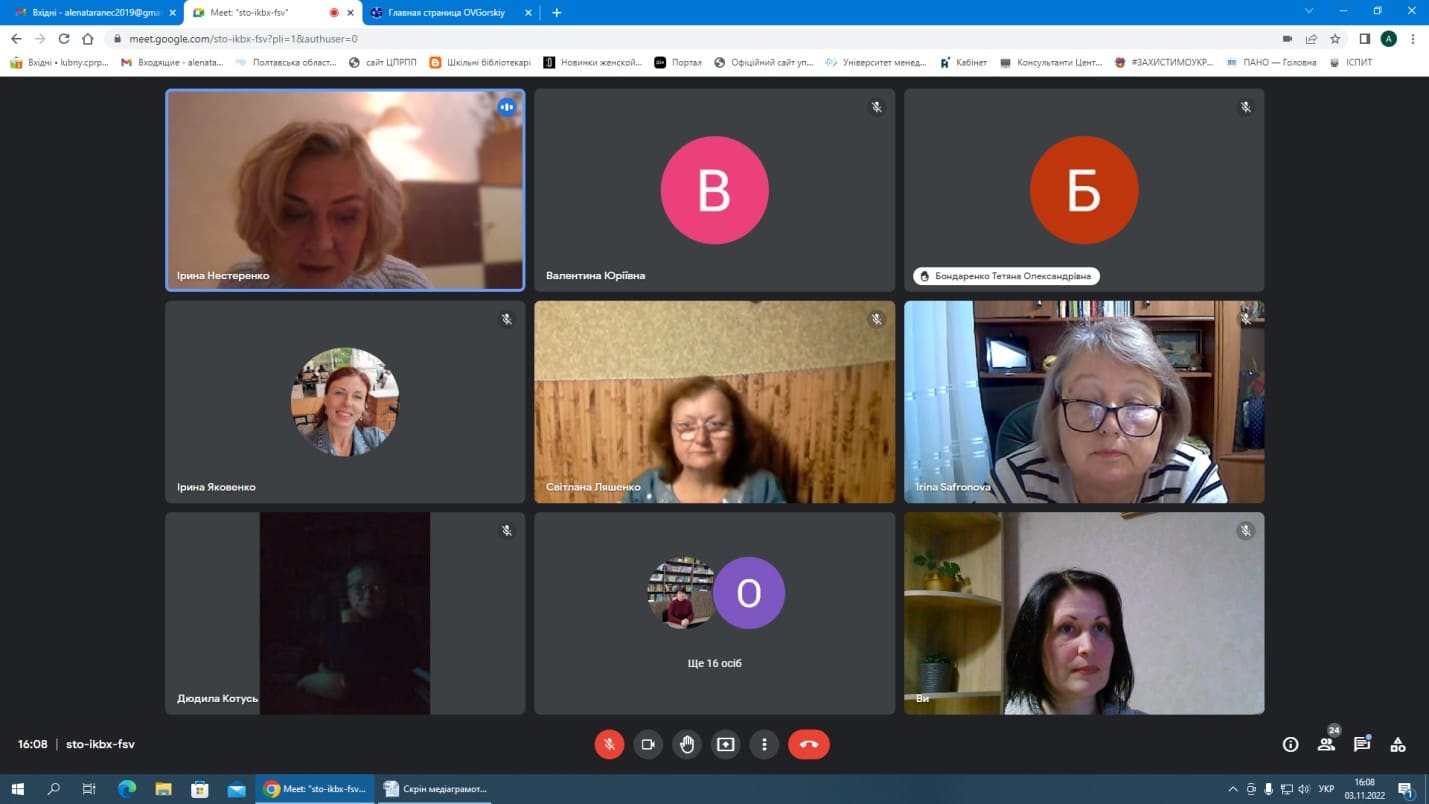Open the 'ПАНО — Головна' bookmark
Image resolution: width=1429 pixels, height=804 pixels.
(1271, 62)
